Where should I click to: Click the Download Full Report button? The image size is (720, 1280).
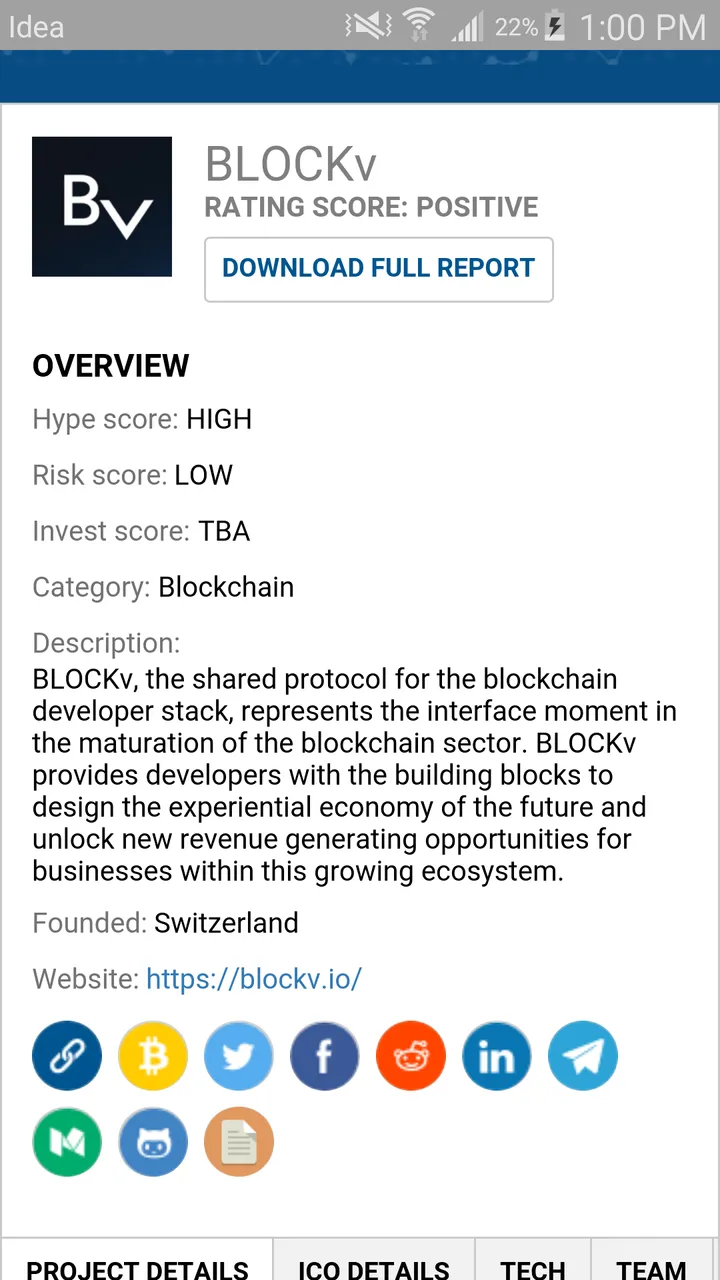(379, 269)
